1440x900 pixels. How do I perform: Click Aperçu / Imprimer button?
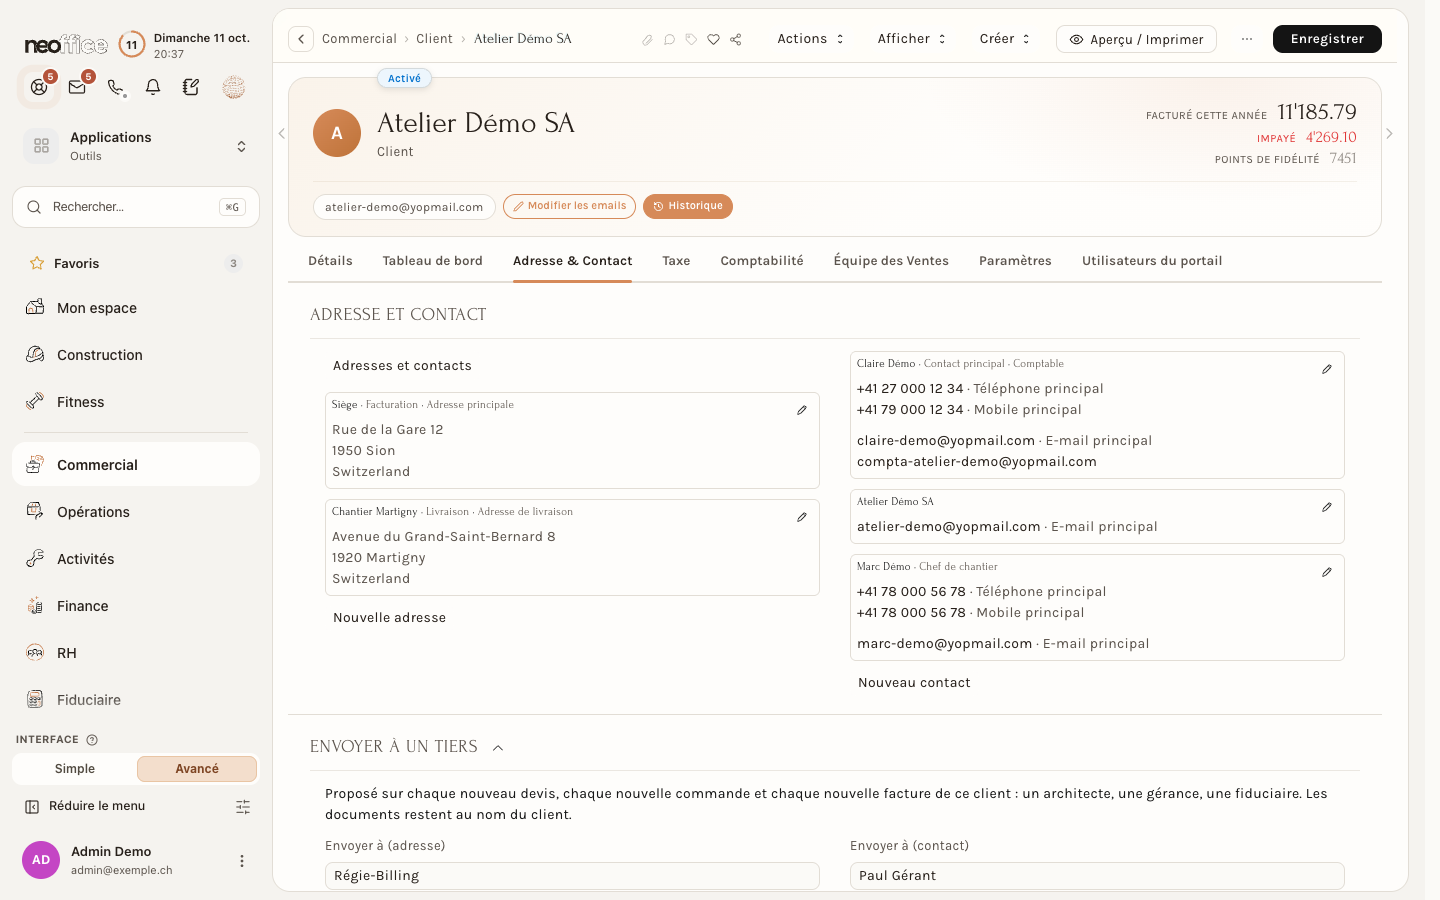click(x=1136, y=39)
